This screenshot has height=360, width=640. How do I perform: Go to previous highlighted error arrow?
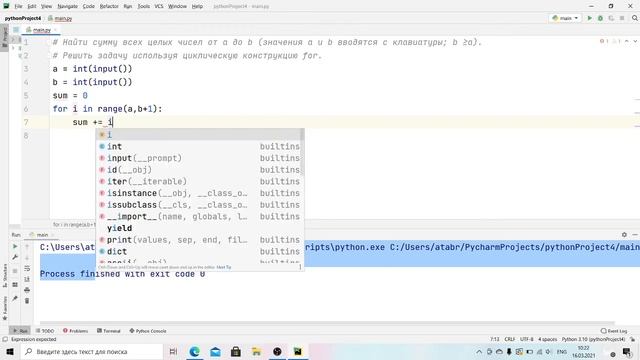[x=627, y=42]
